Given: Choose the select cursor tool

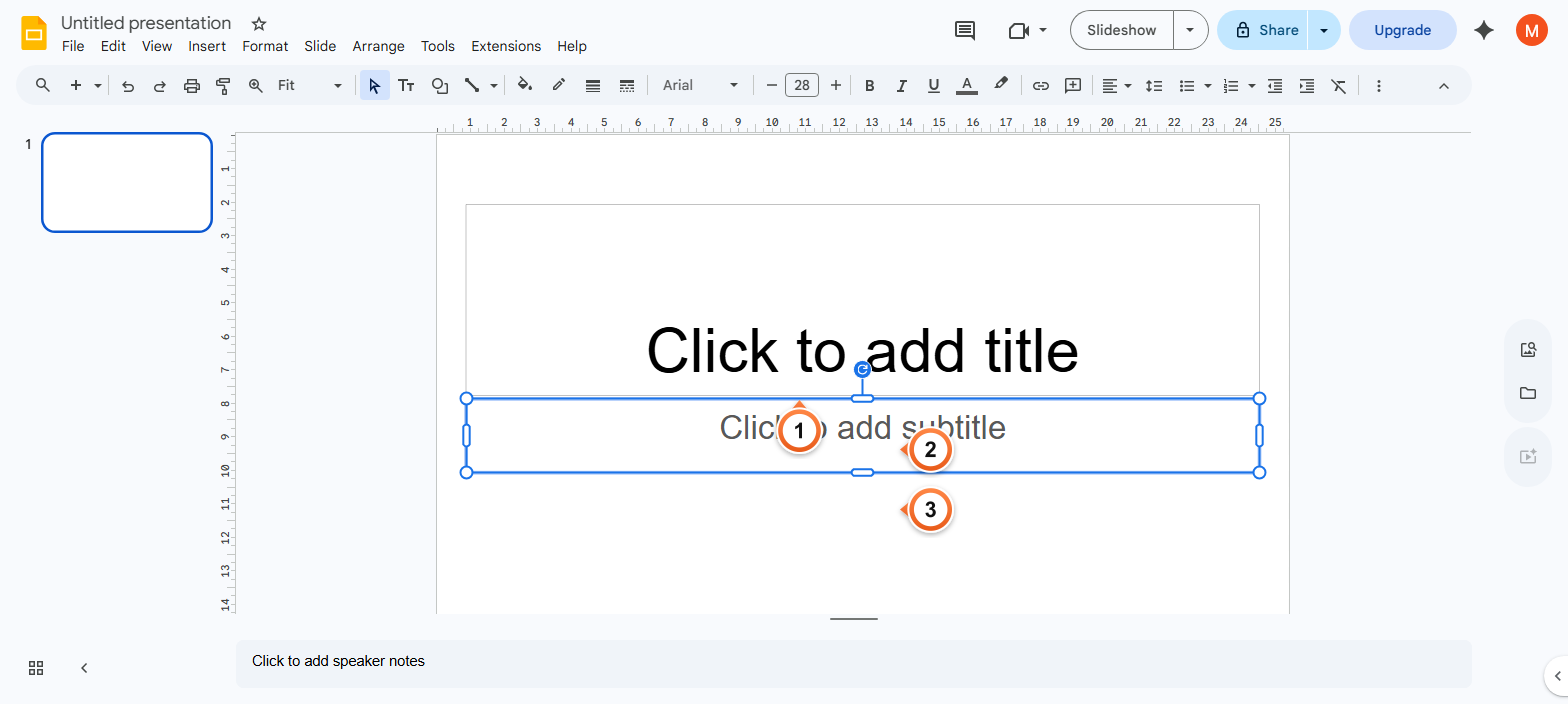Looking at the screenshot, I should click(375, 86).
